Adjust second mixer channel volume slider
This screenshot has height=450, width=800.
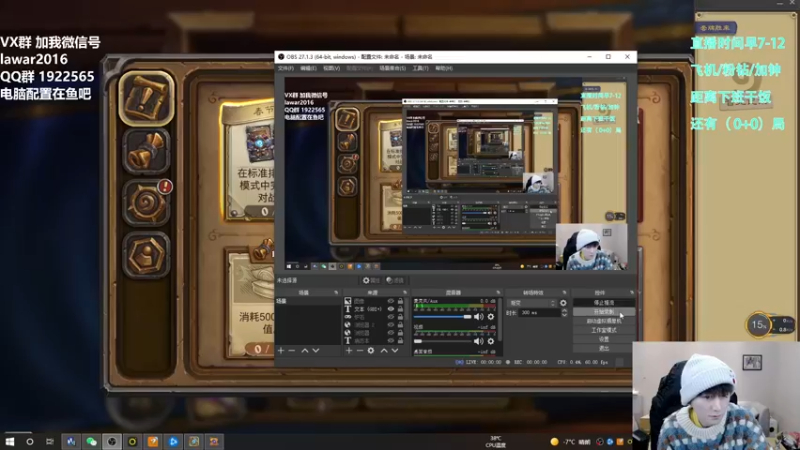coord(443,341)
